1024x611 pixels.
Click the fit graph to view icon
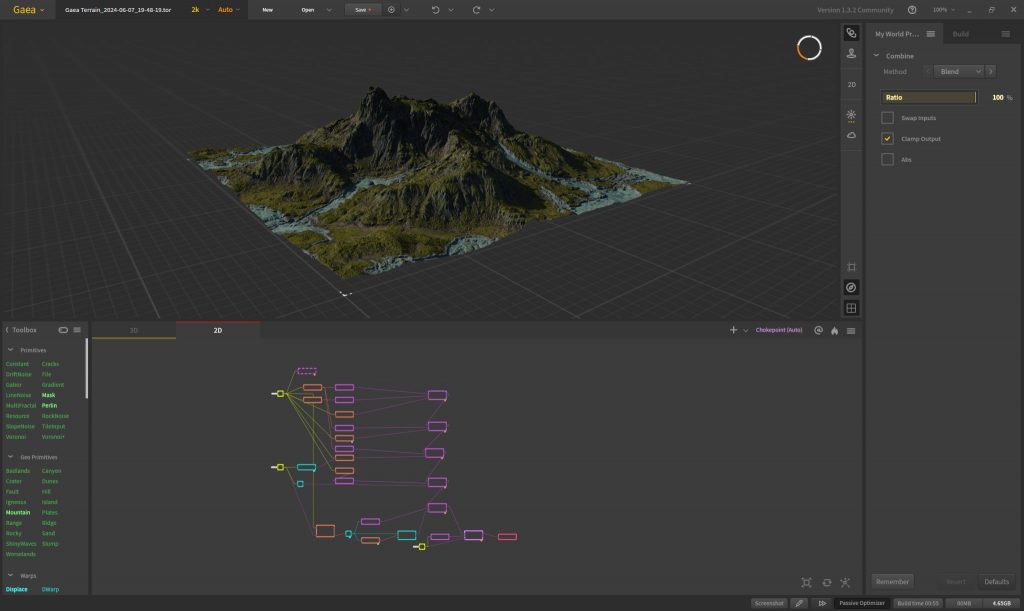tap(807, 582)
